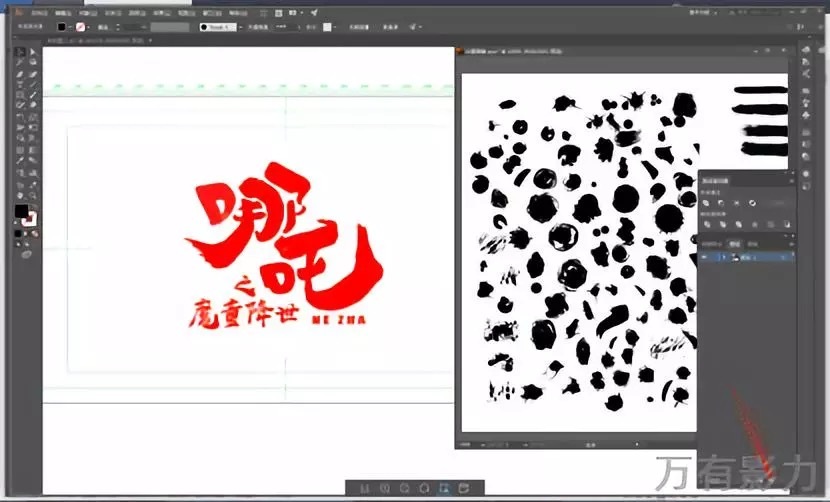Click the fill color box in control bar
This screenshot has width=830, height=502.
[62, 27]
